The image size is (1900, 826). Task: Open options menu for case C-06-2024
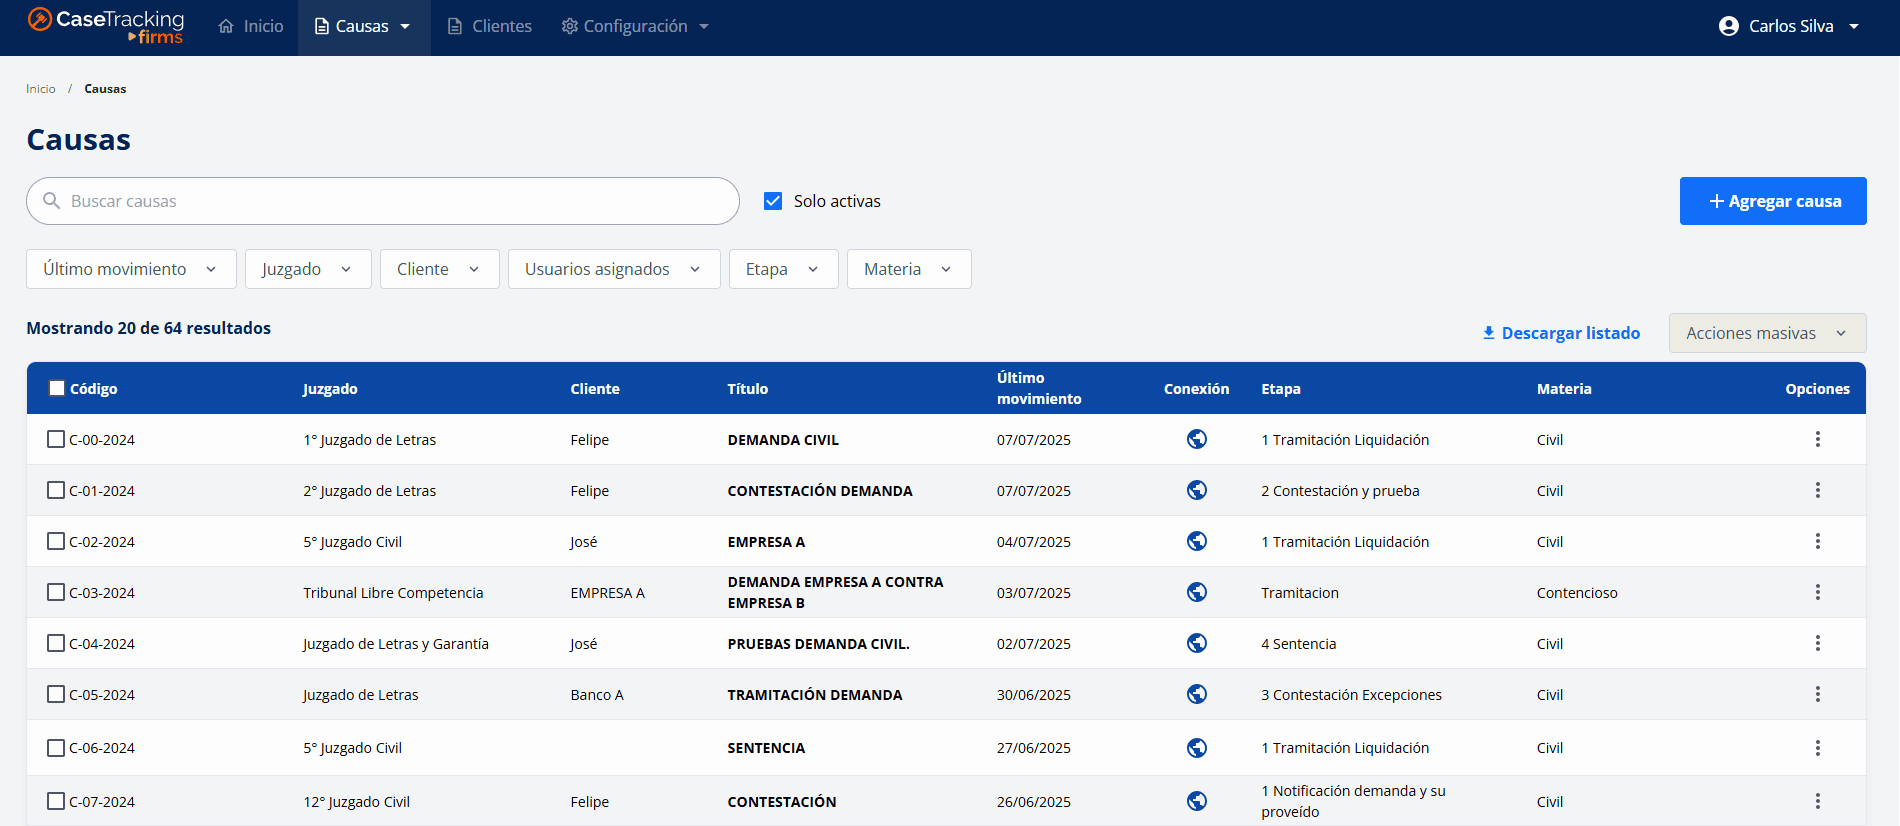tap(1817, 748)
